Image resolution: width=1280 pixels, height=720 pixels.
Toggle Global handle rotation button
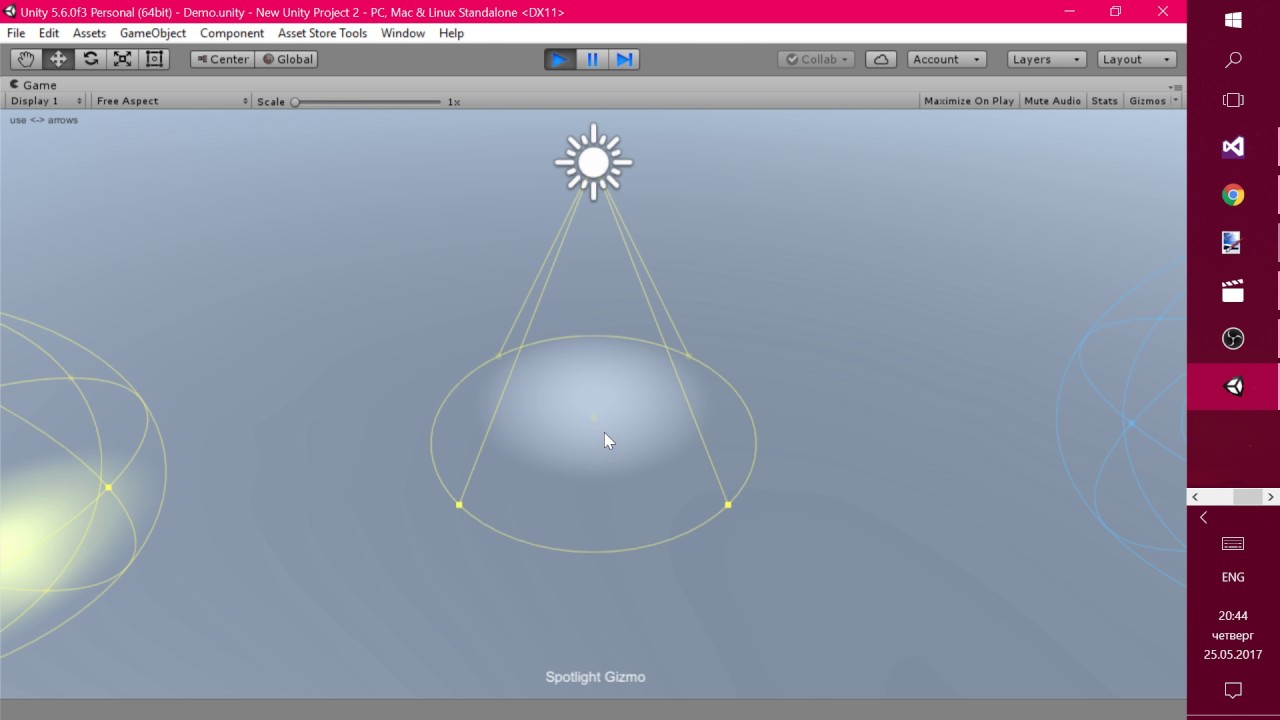(x=287, y=59)
